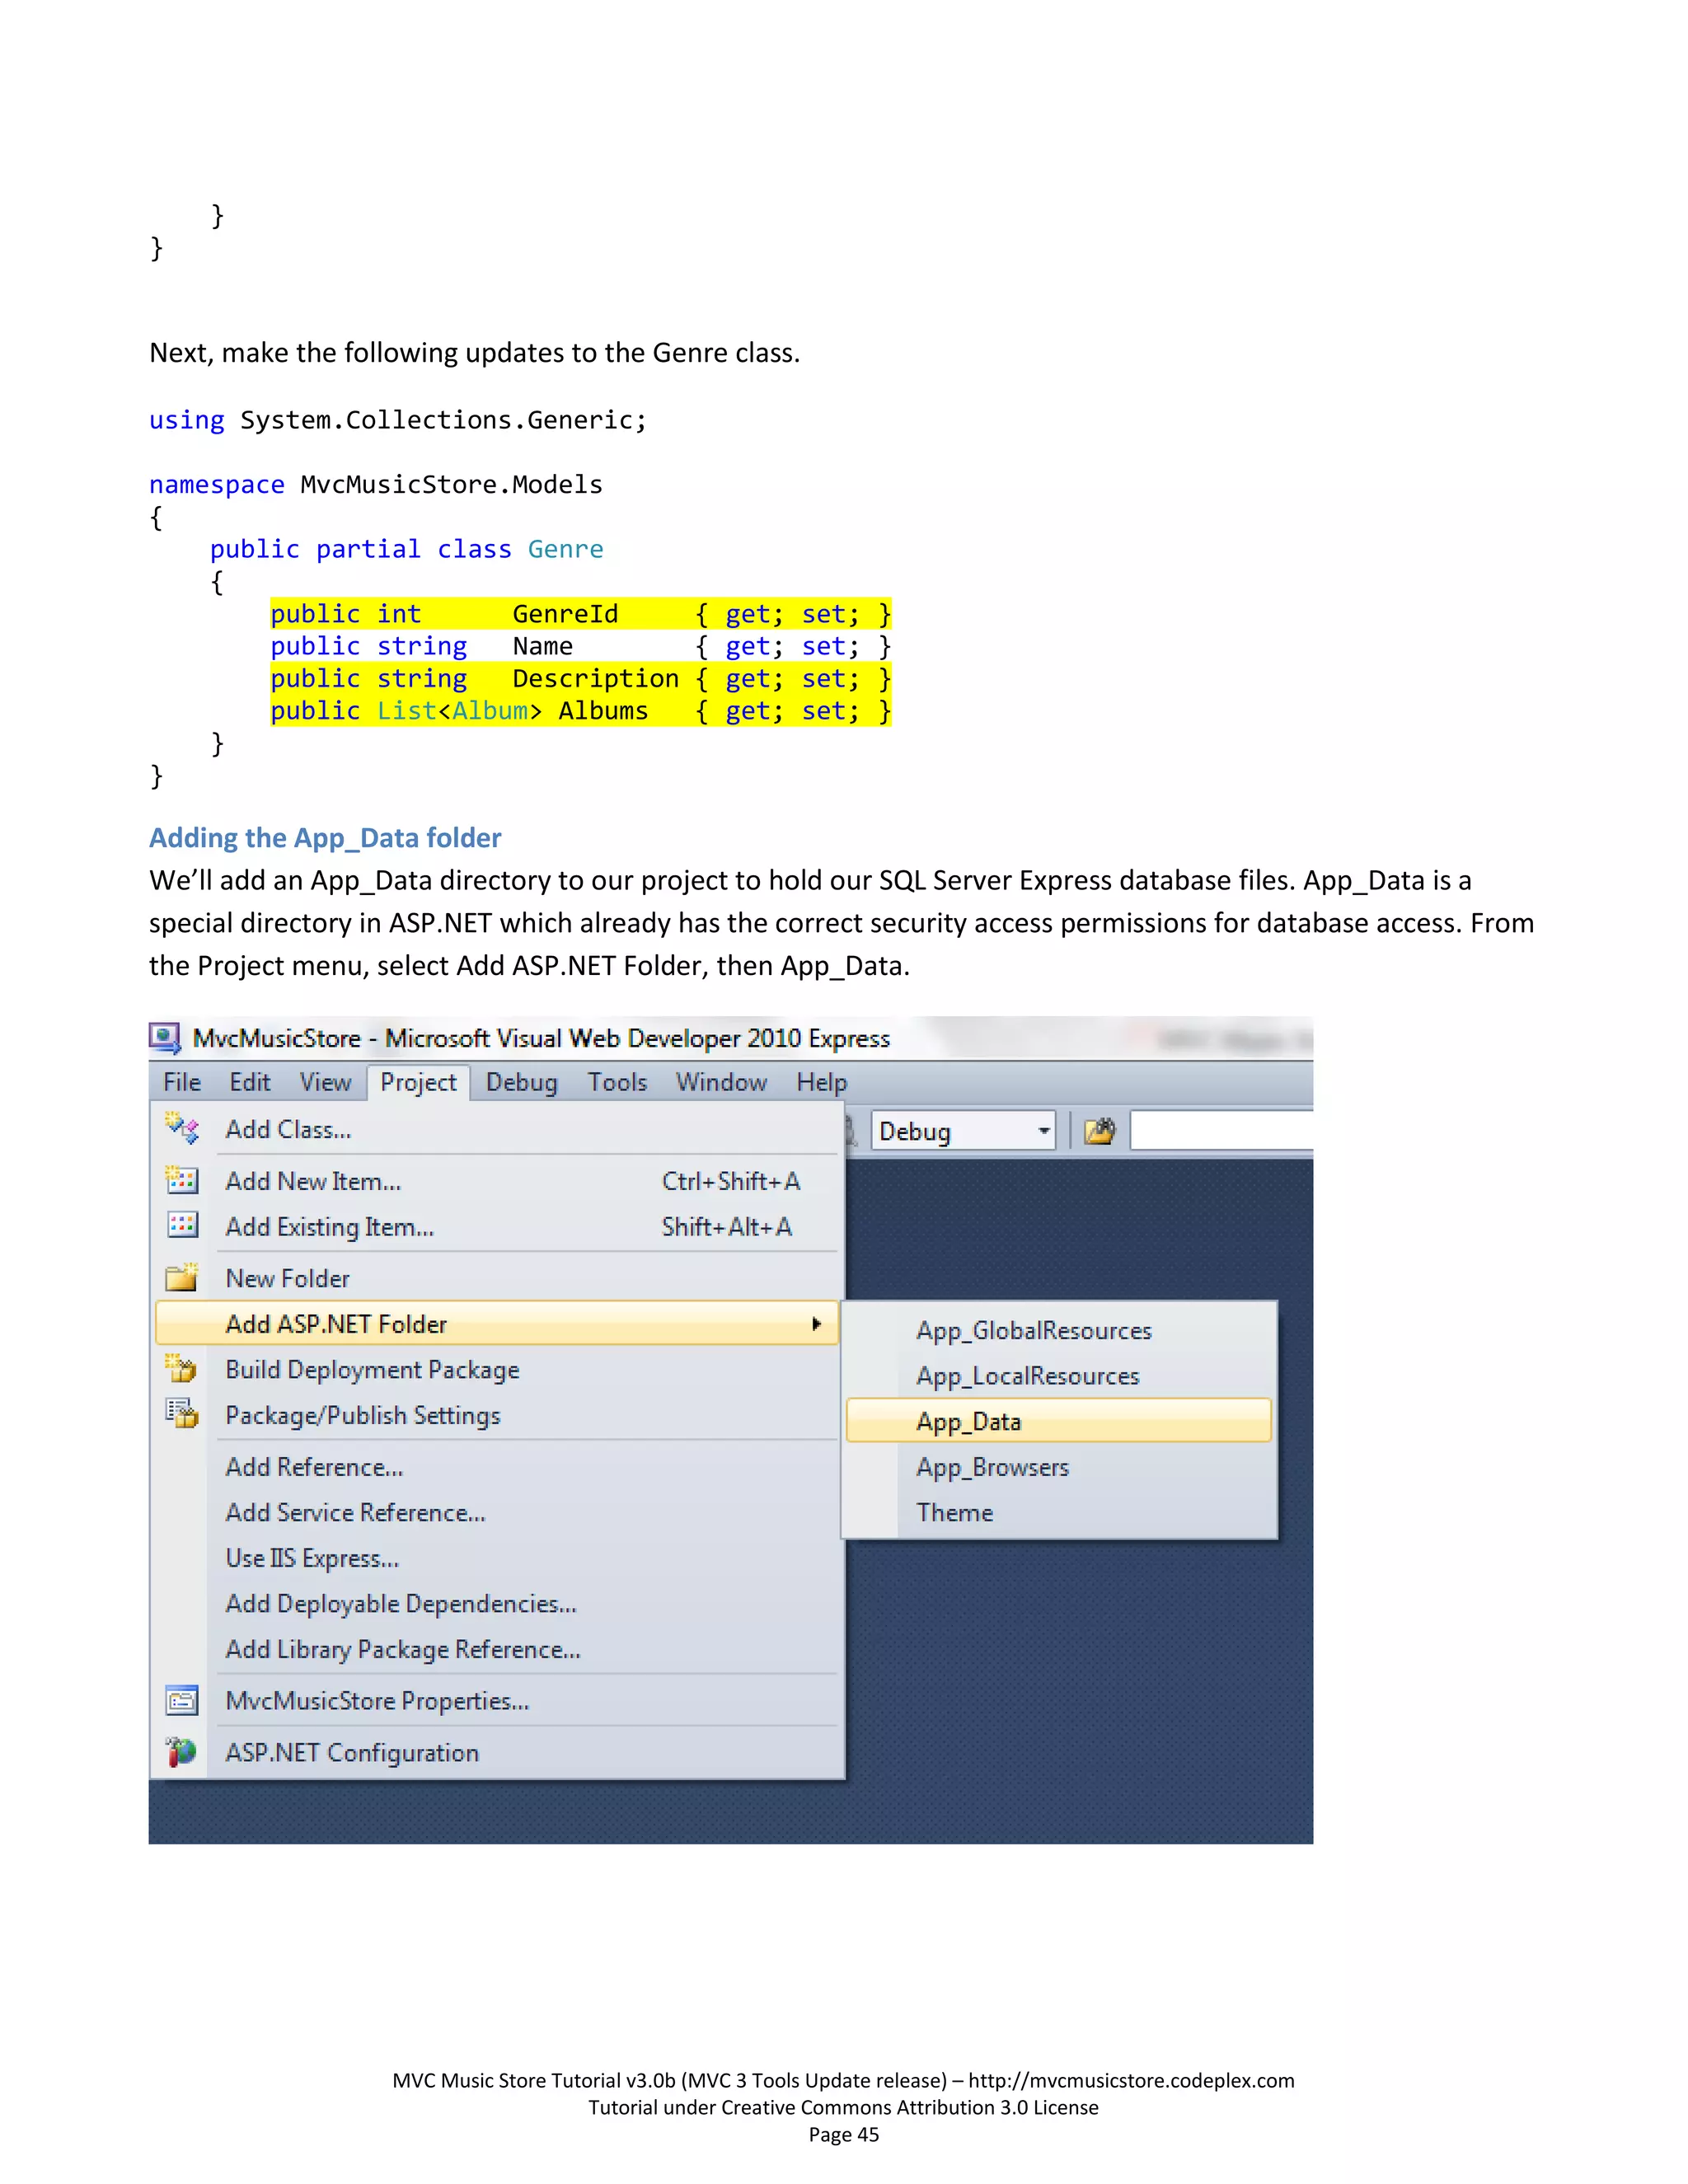The width and height of the screenshot is (1688, 2184).
Task: Click Add Library Package Reference...
Action: [402, 1649]
